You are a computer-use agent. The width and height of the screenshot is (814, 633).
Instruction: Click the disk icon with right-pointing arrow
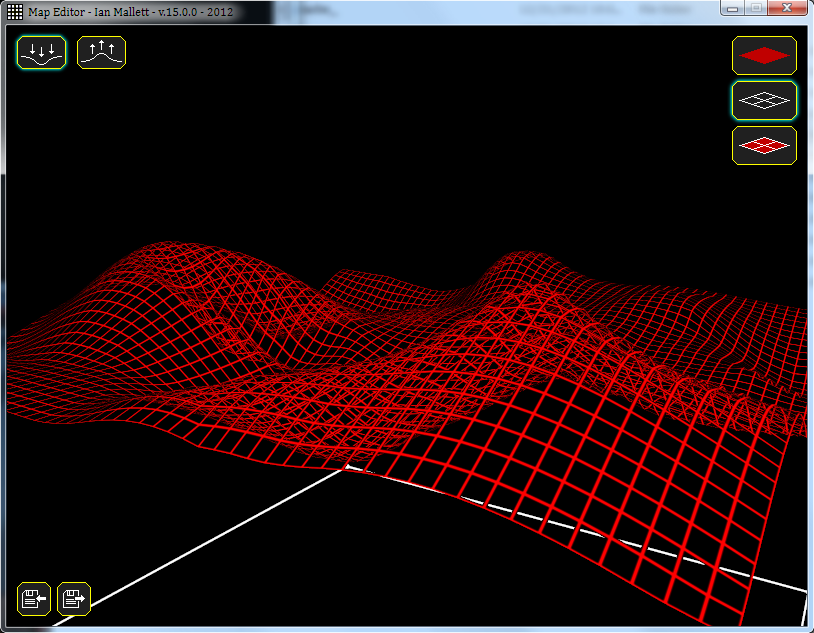74,599
